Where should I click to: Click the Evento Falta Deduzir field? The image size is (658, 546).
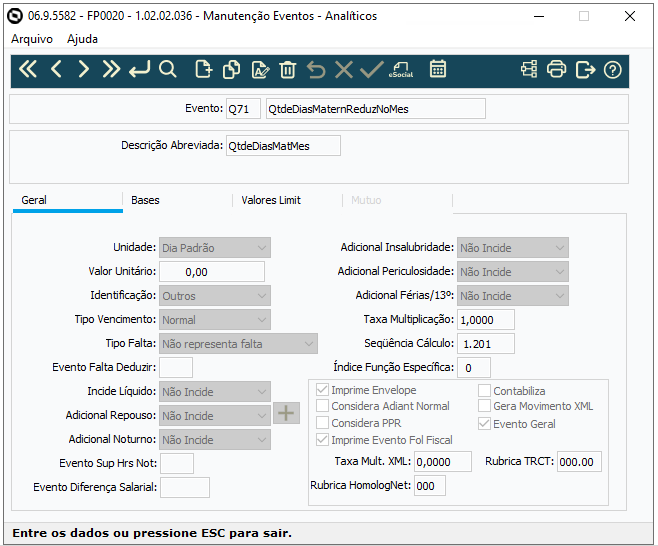coord(176,367)
